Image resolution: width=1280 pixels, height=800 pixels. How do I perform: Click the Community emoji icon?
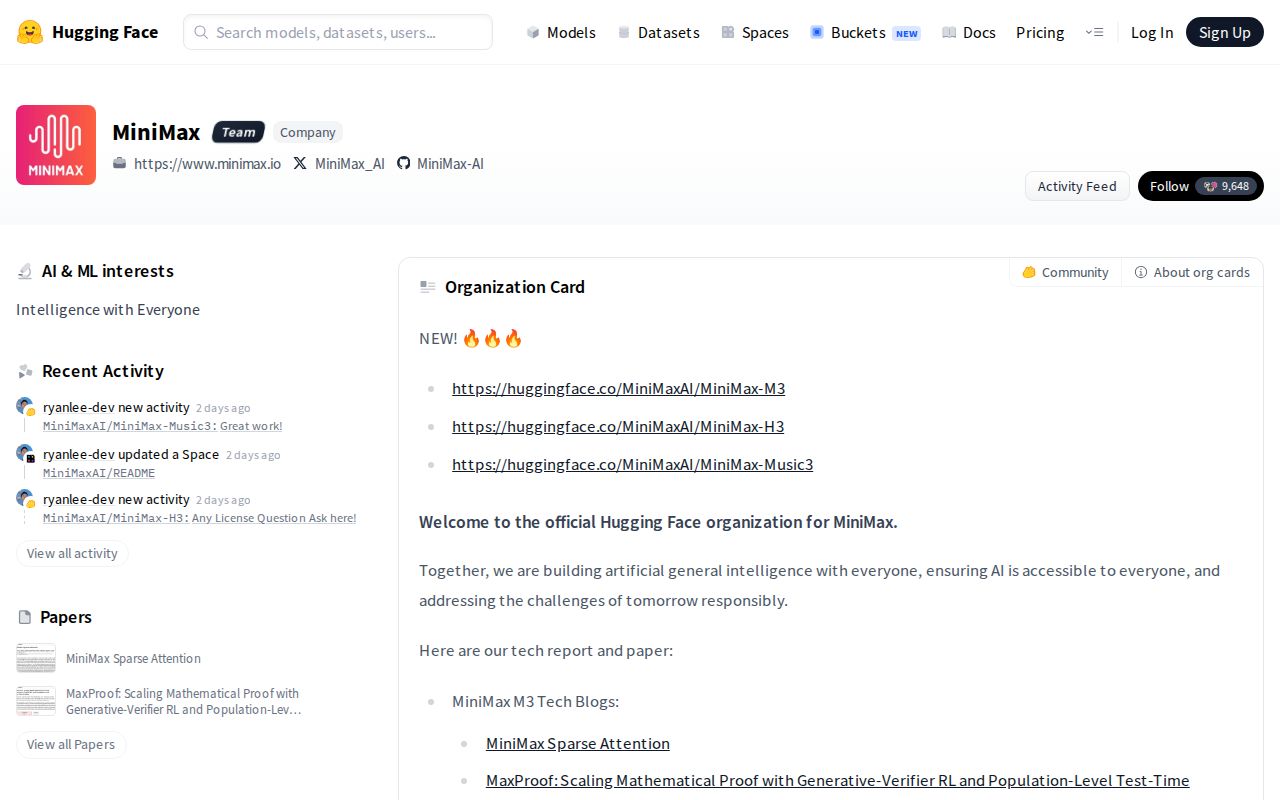click(x=1028, y=272)
